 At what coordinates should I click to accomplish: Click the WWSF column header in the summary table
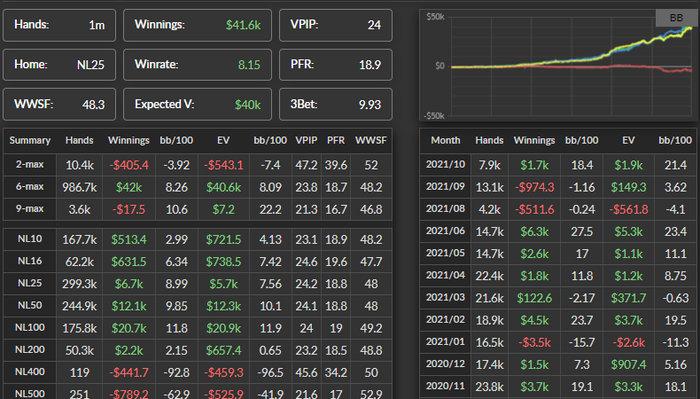coord(371,140)
